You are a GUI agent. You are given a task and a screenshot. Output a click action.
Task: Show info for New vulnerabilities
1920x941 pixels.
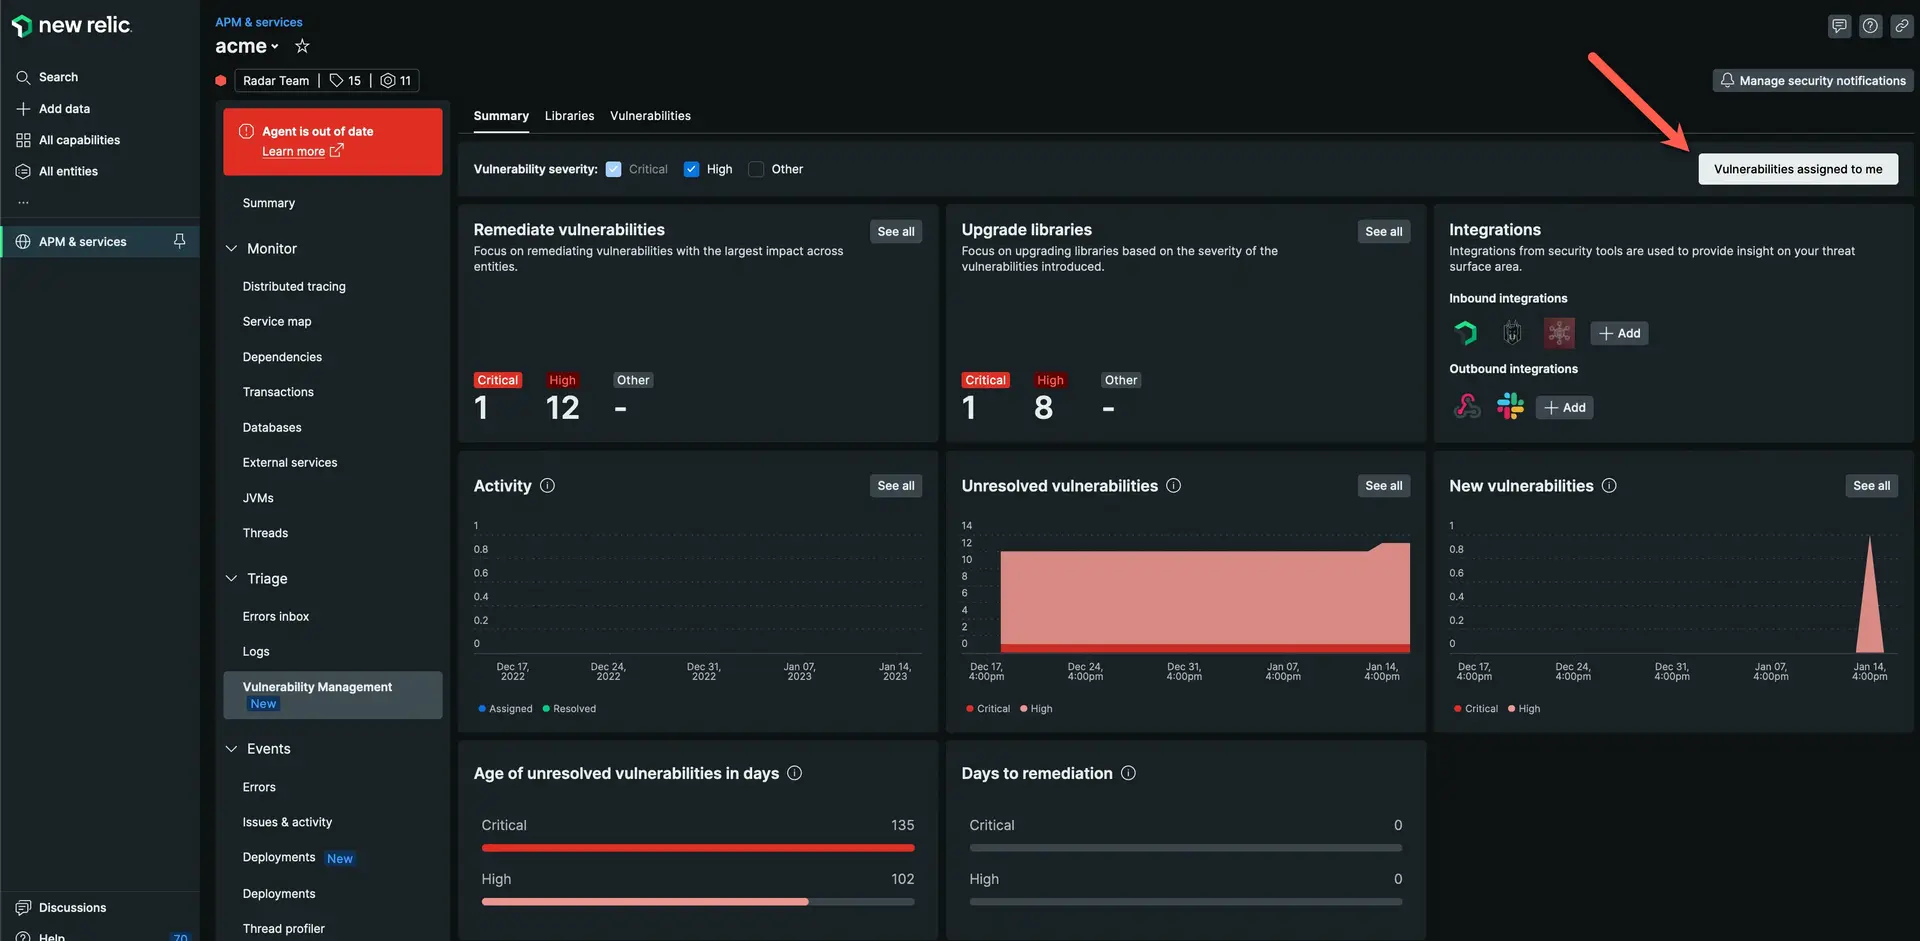point(1609,485)
